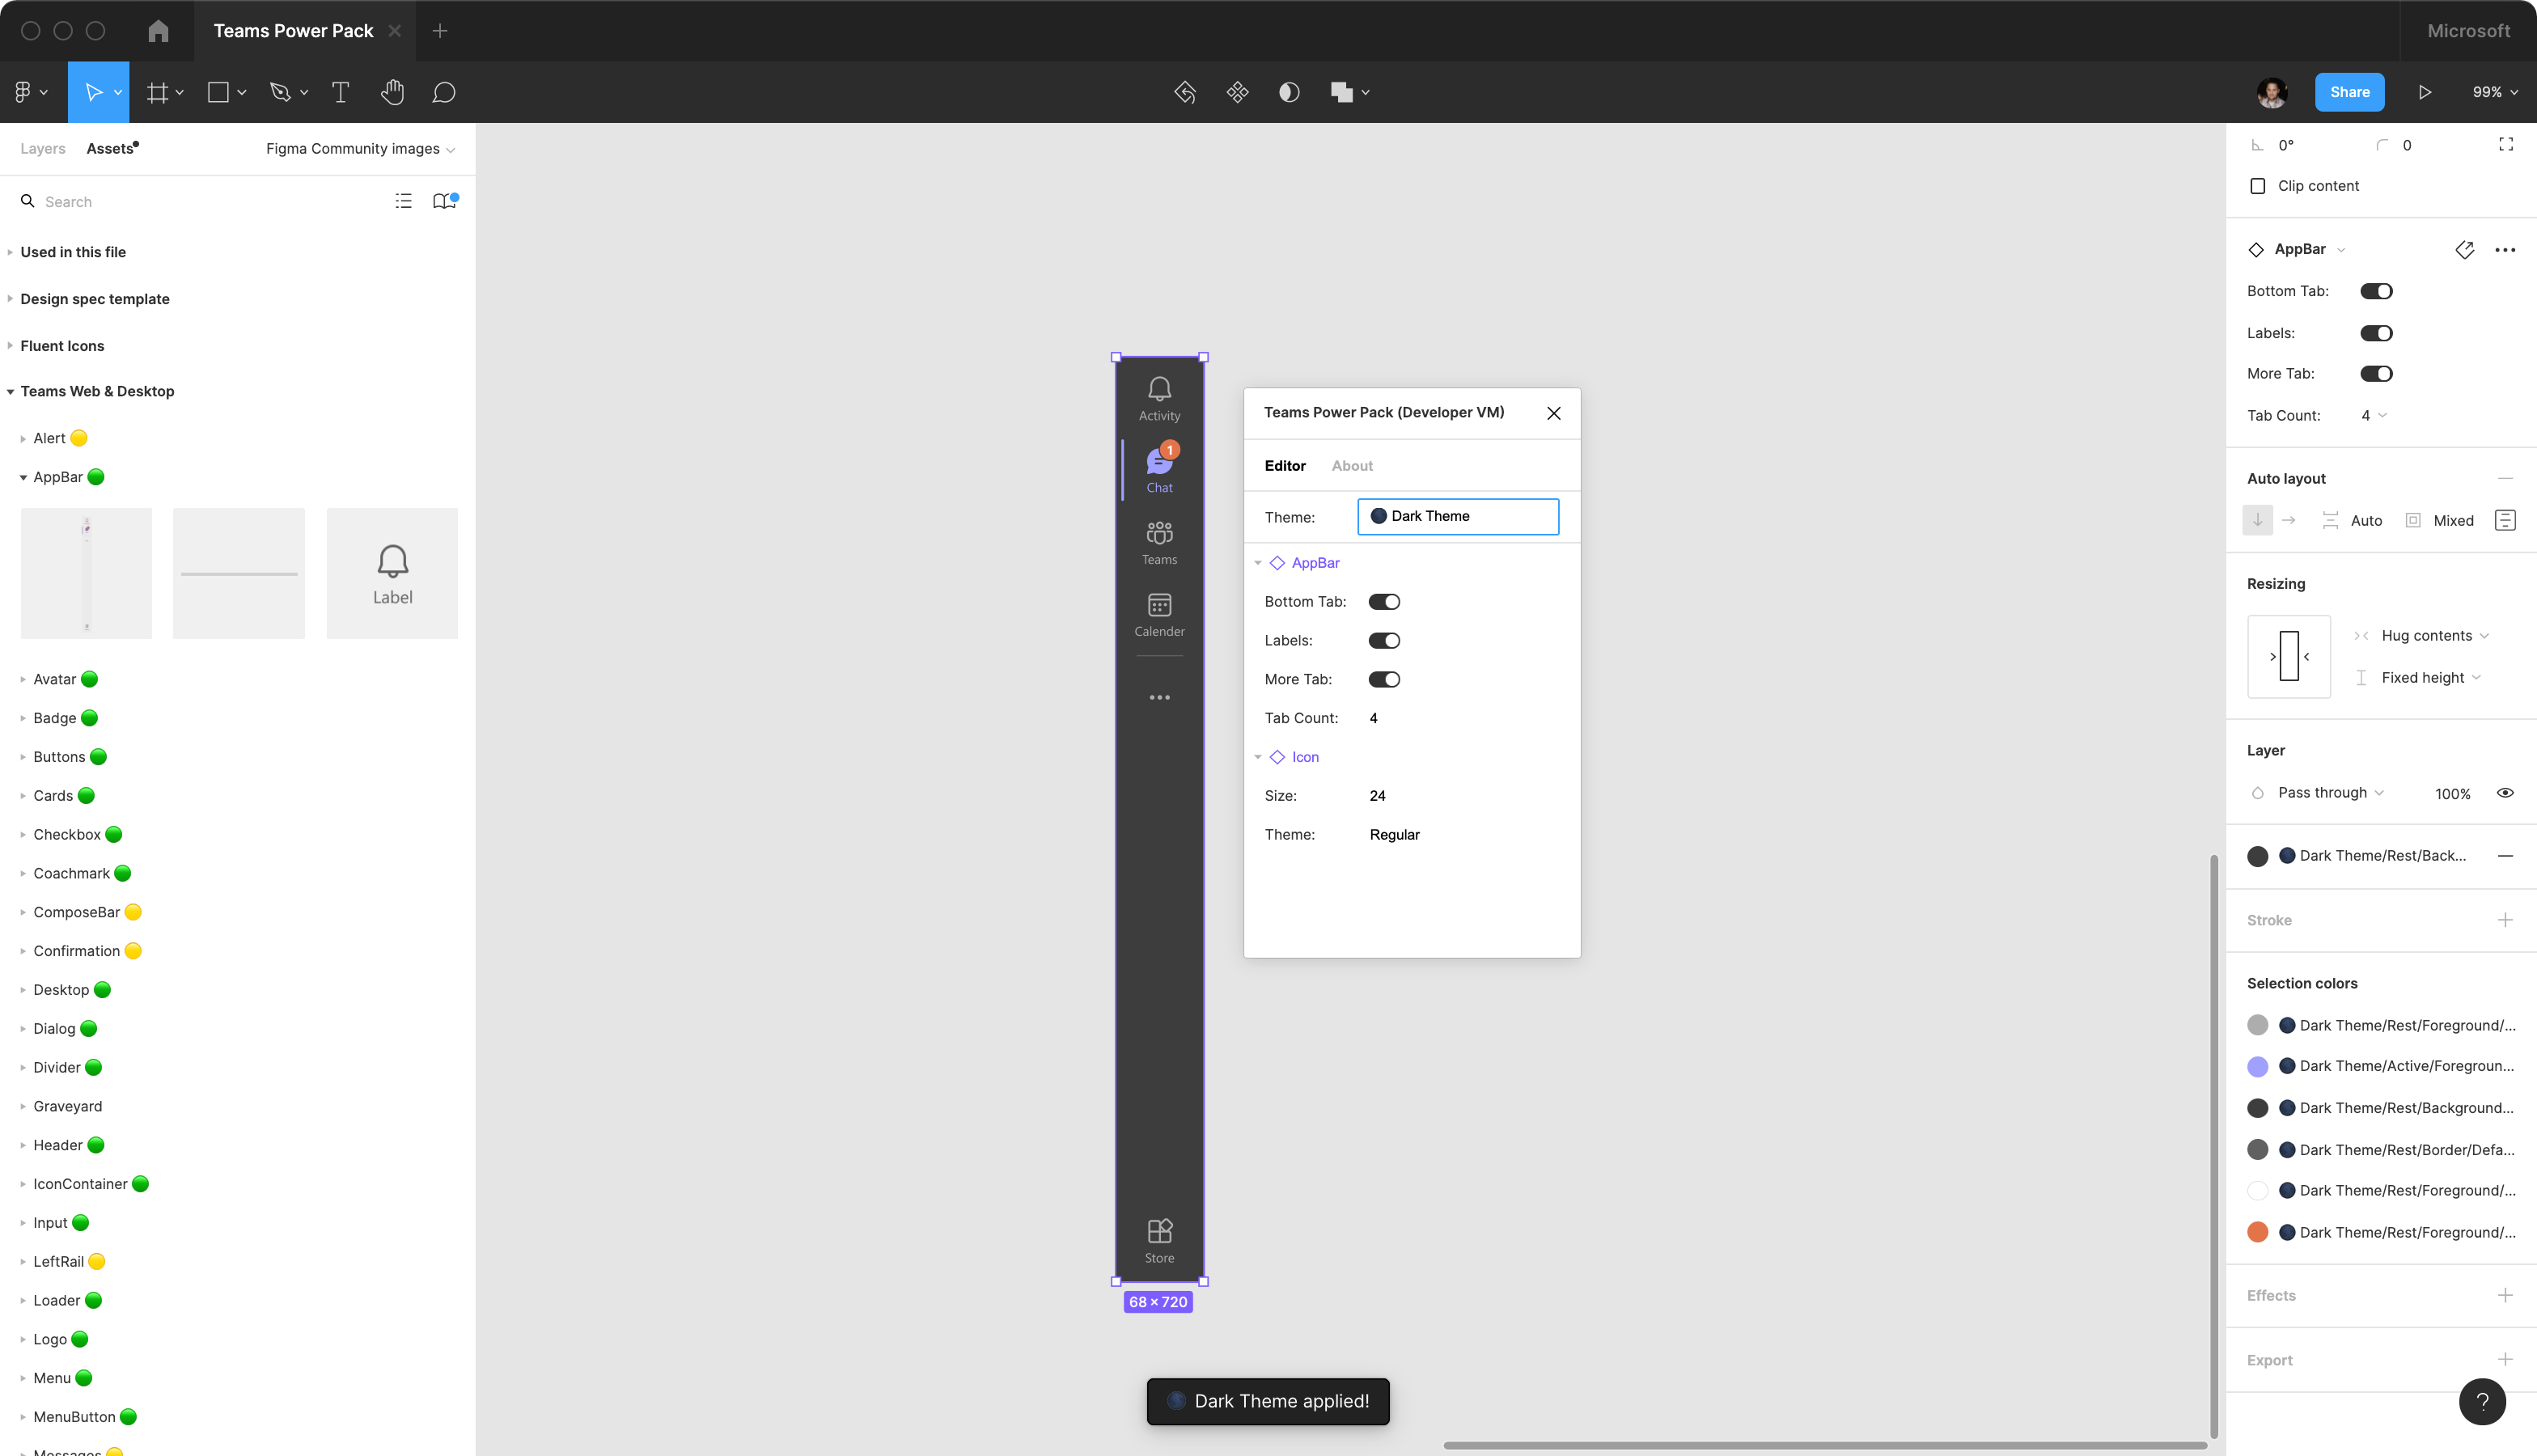
Task: Click the Calender icon in the AppBar
Action: click(1160, 605)
